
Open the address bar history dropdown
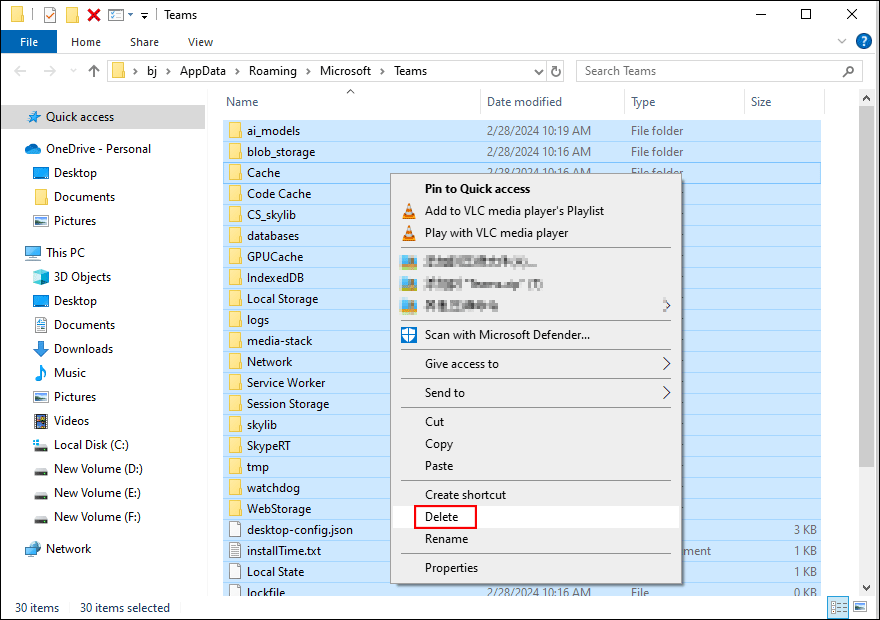point(539,71)
